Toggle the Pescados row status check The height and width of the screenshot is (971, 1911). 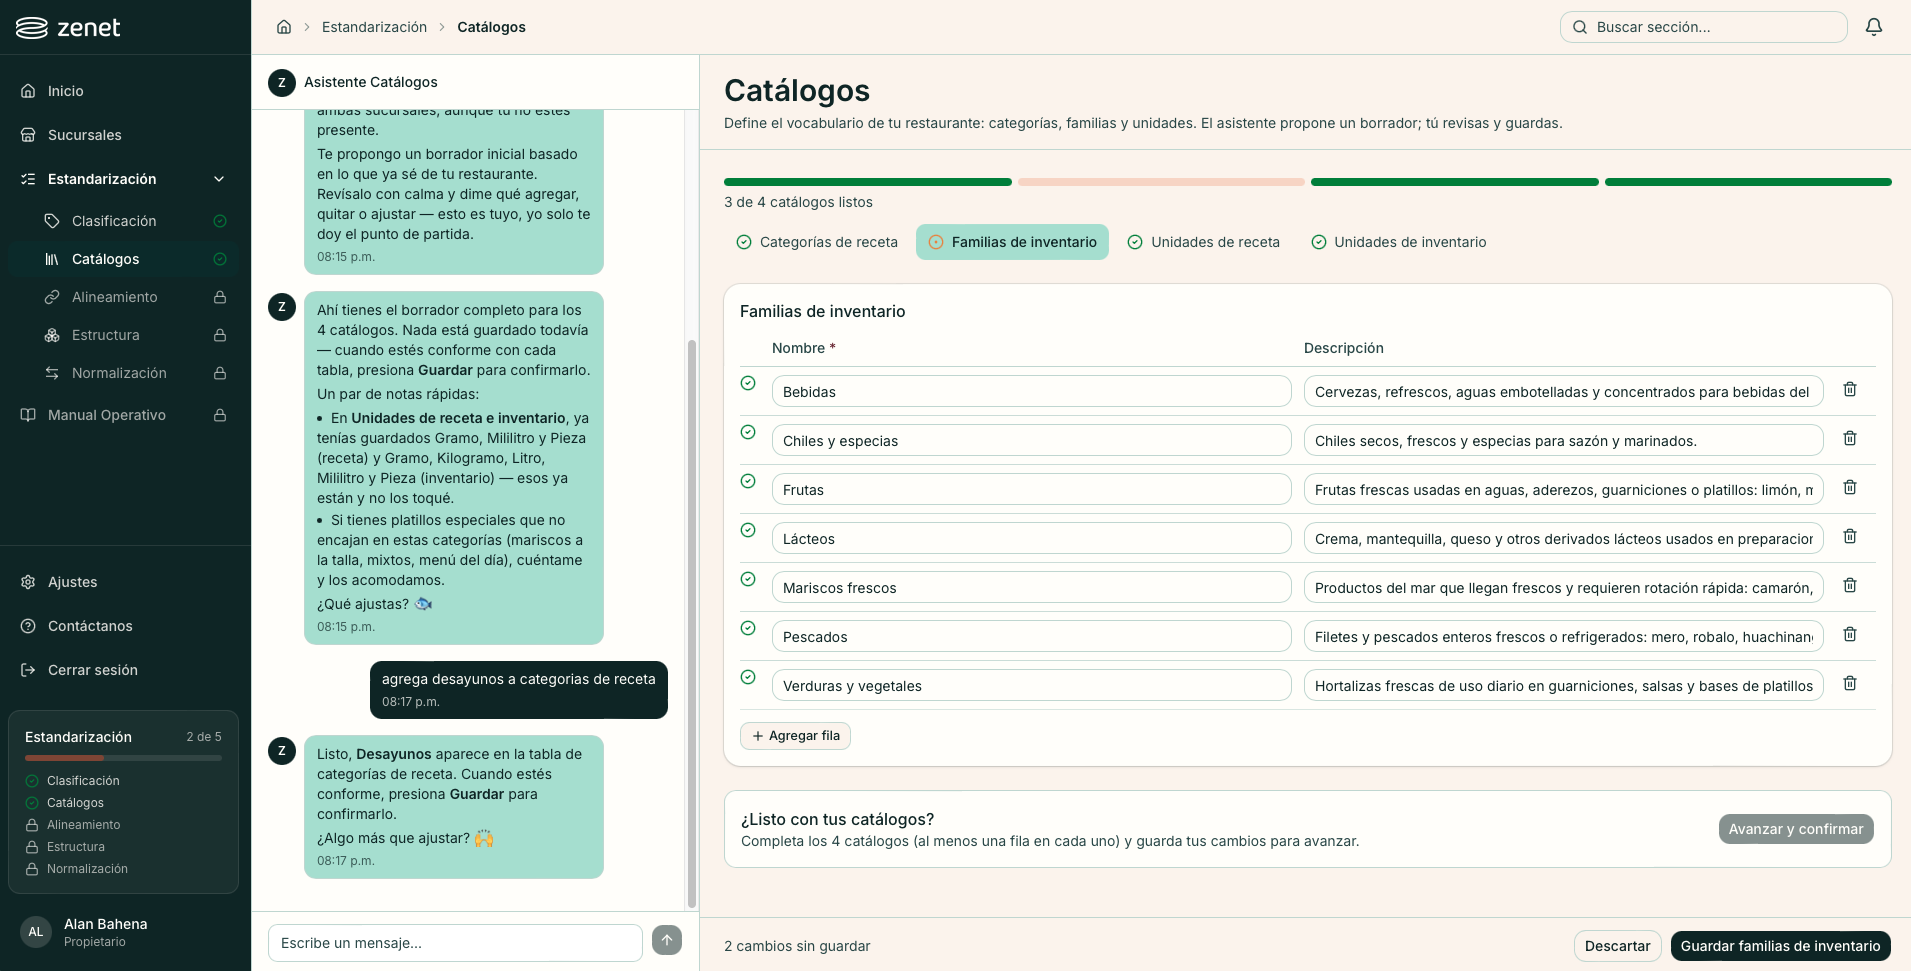(x=748, y=628)
